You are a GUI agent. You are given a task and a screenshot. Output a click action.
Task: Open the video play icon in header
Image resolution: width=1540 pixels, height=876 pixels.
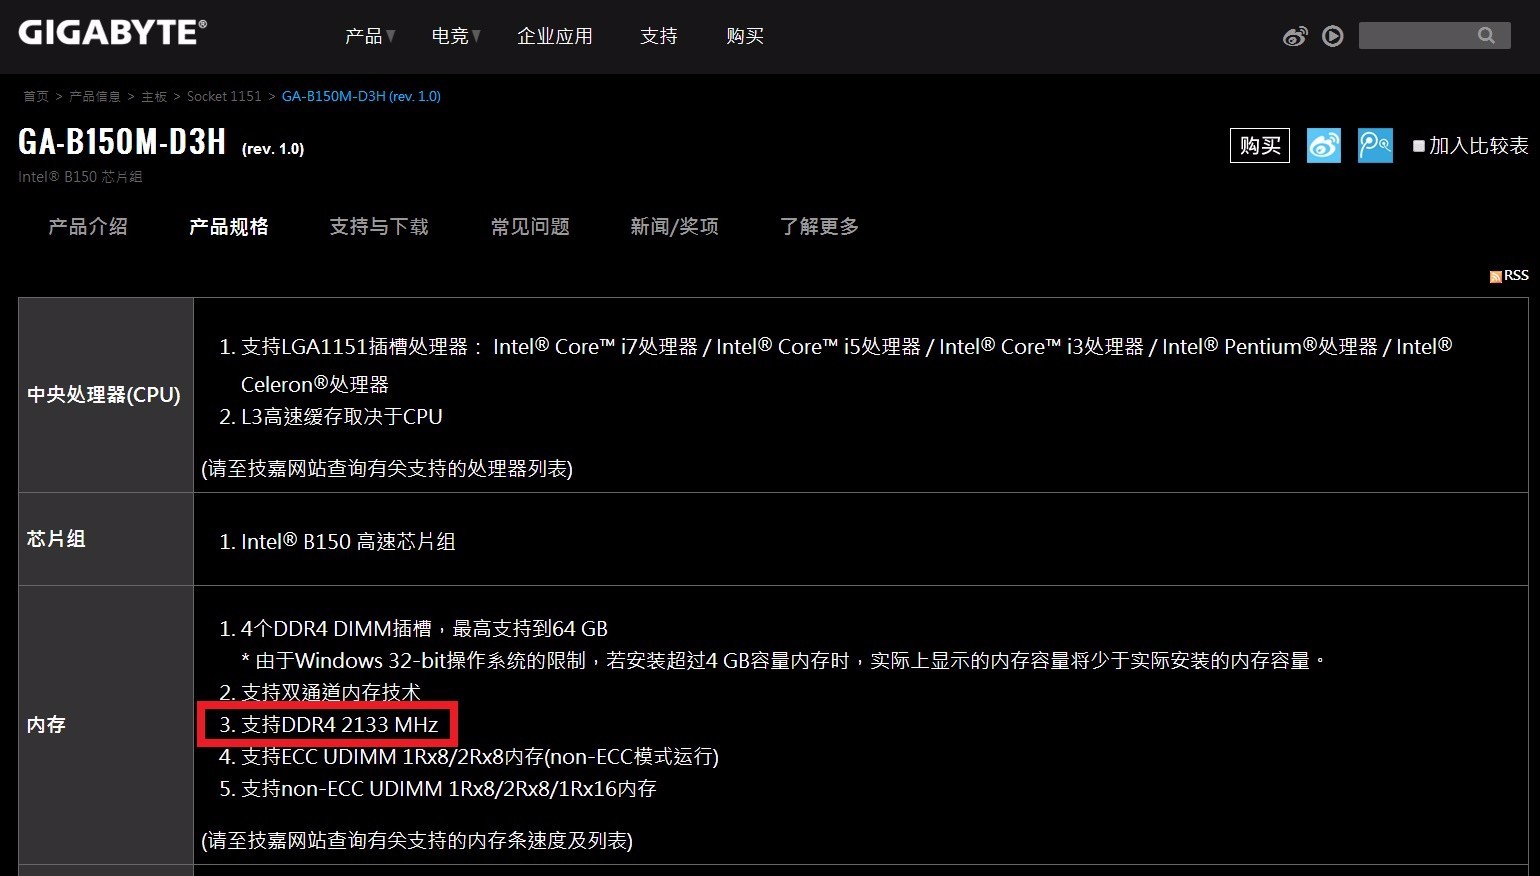(x=1333, y=36)
